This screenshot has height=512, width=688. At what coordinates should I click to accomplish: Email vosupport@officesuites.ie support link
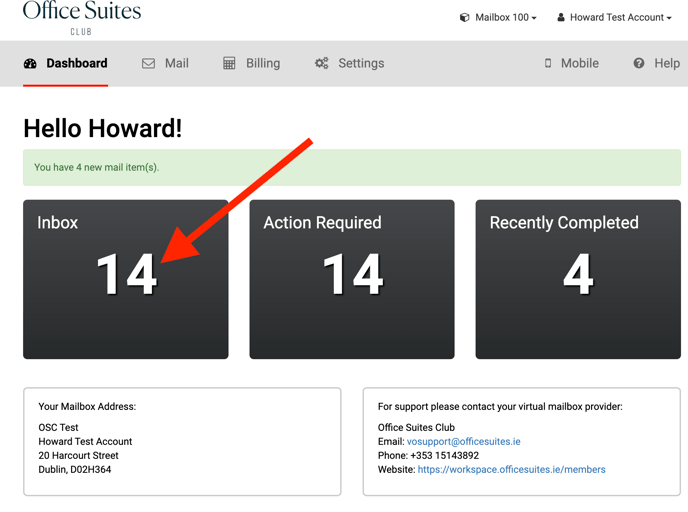[x=463, y=441]
